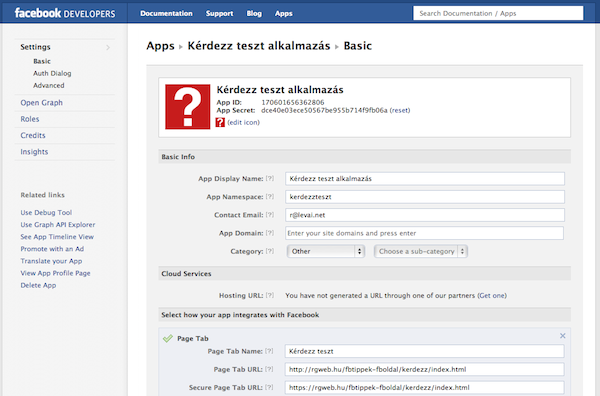The image size is (600, 396).
Task: Click help [?] next to Contact Email
Action: [x=270, y=215]
